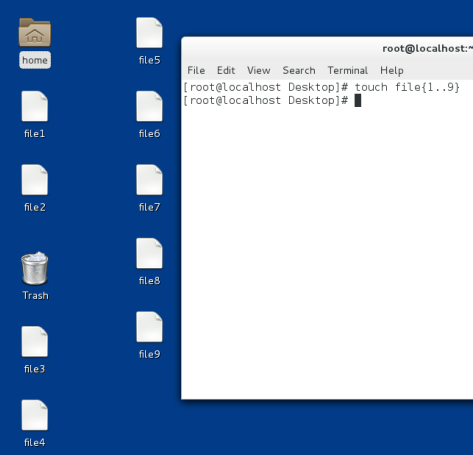
Task: Click the terminal cursor at the prompt
Action: [358, 100]
